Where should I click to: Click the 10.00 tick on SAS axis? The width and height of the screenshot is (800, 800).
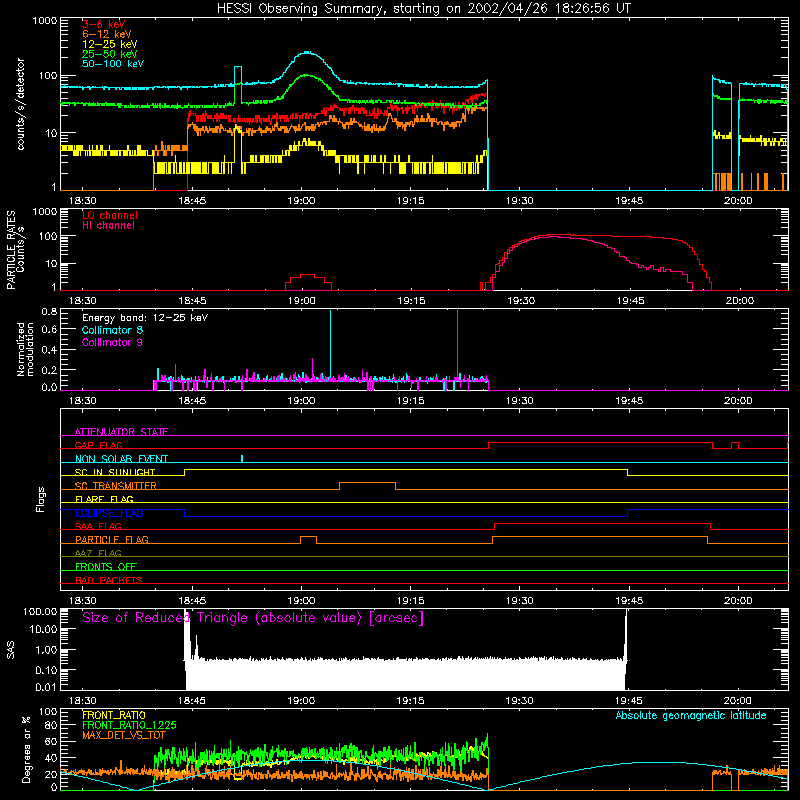(43, 629)
